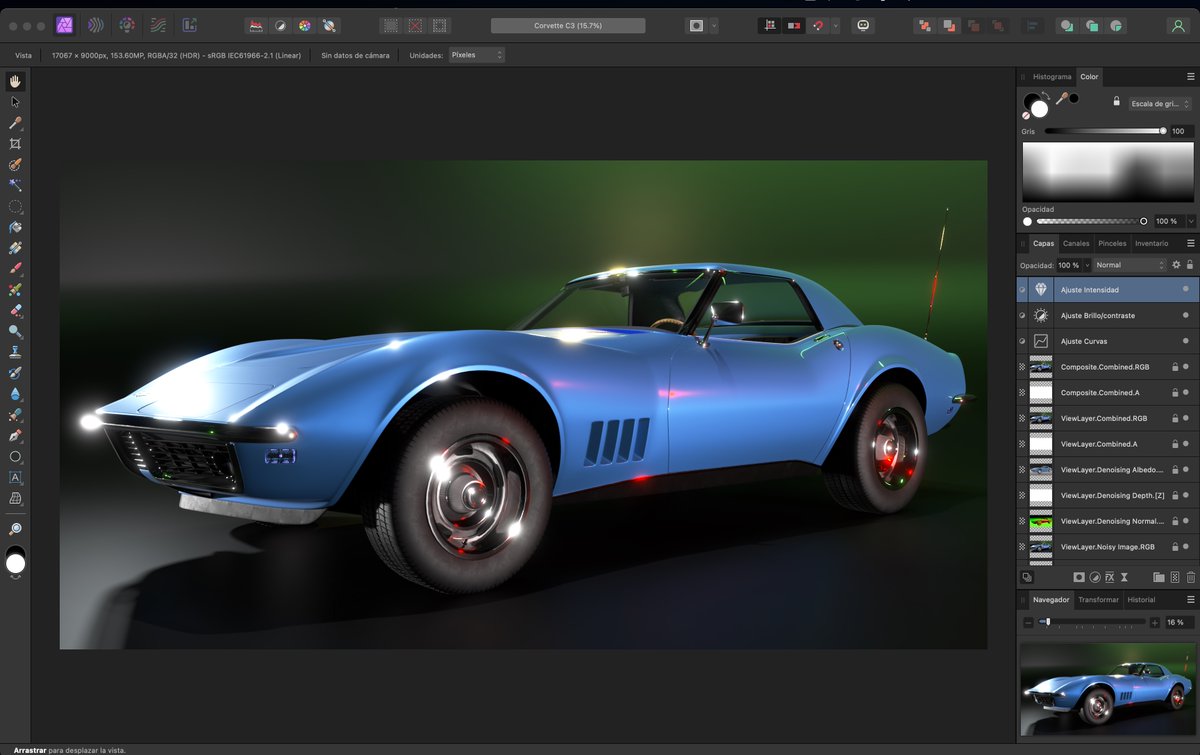Toggle lock on Composite.Combined.A layer
The width and height of the screenshot is (1200, 755).
(1175, 393)
